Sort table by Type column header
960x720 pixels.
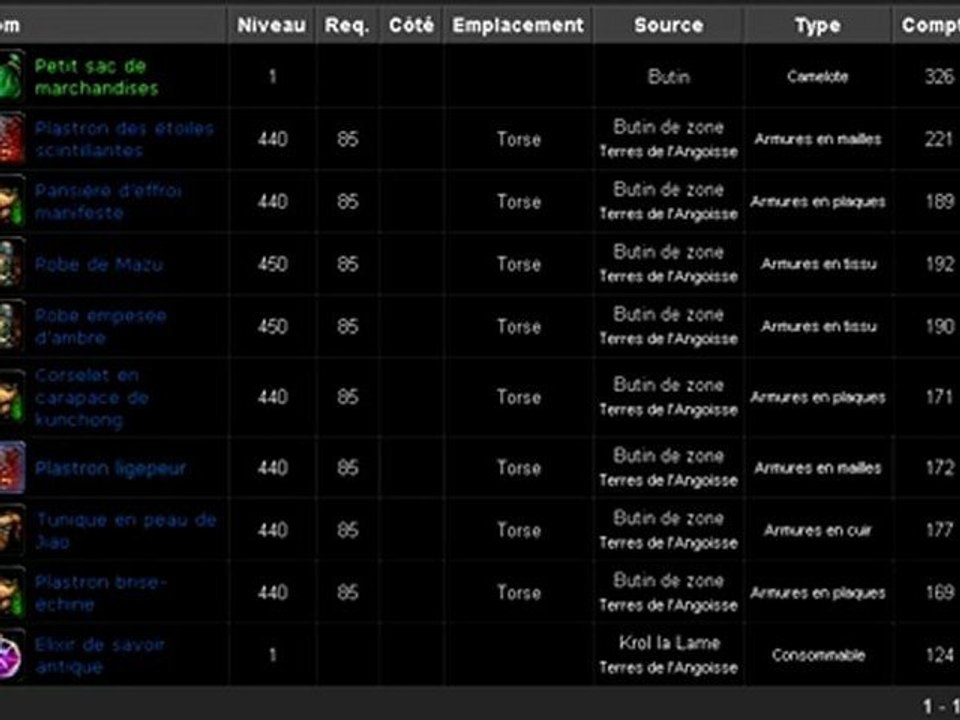click(818, 25)
